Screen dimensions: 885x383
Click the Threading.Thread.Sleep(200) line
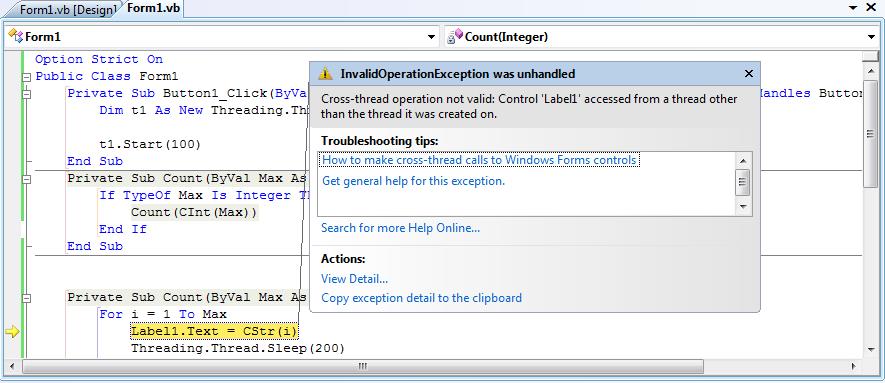pos(238,348)
